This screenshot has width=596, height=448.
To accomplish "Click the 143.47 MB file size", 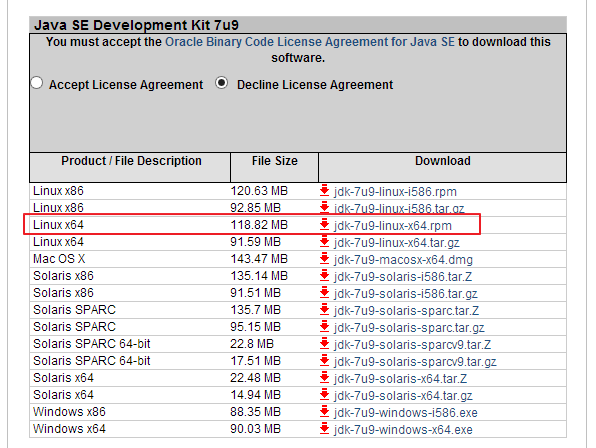I will pyautogui.click(x=259, y=259).
